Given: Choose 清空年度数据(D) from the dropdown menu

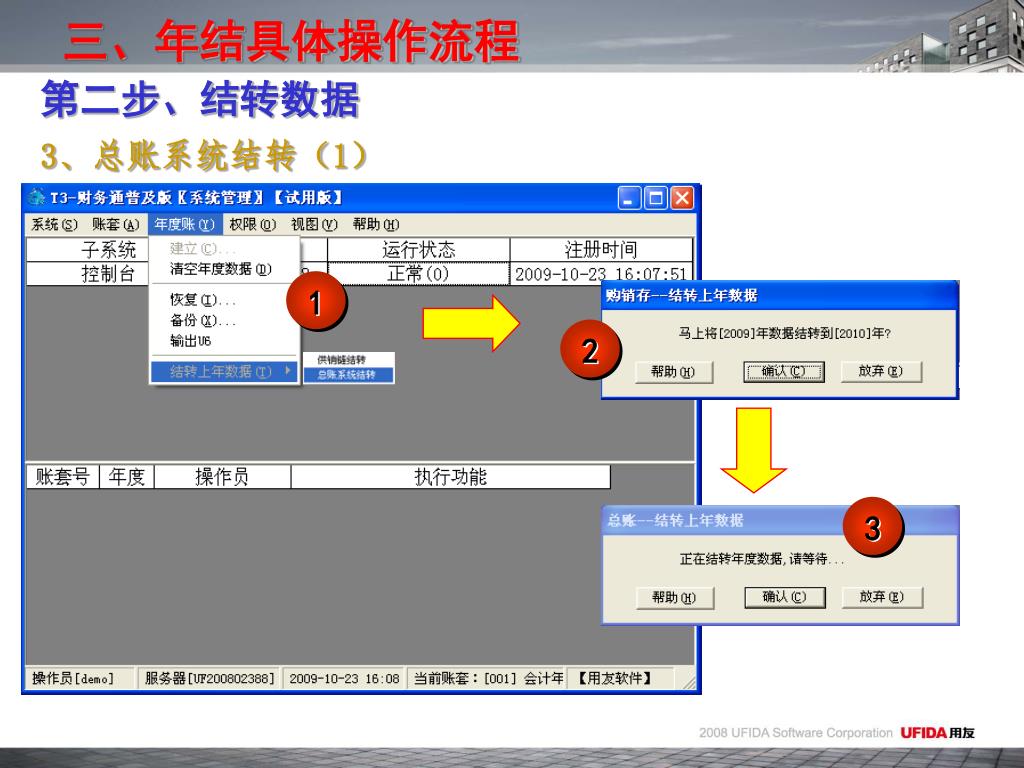Looking at the screenshot, I should click(221, 269).
